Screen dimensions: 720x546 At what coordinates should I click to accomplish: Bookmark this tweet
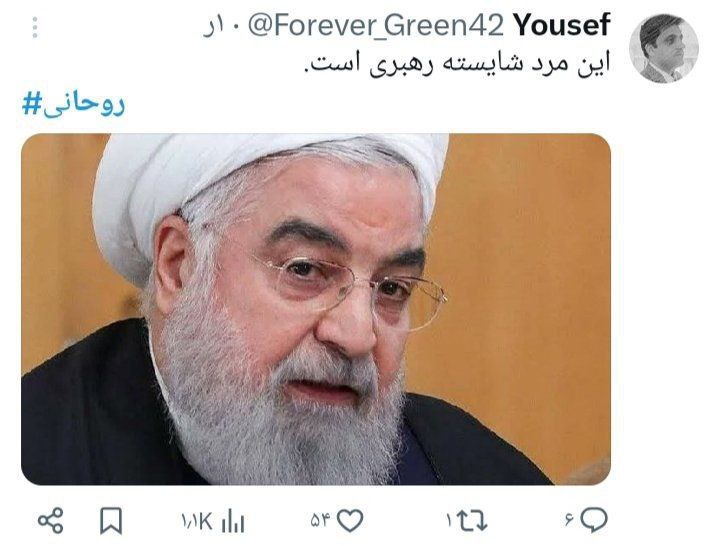pyautogui.click(x=111, y=521)
